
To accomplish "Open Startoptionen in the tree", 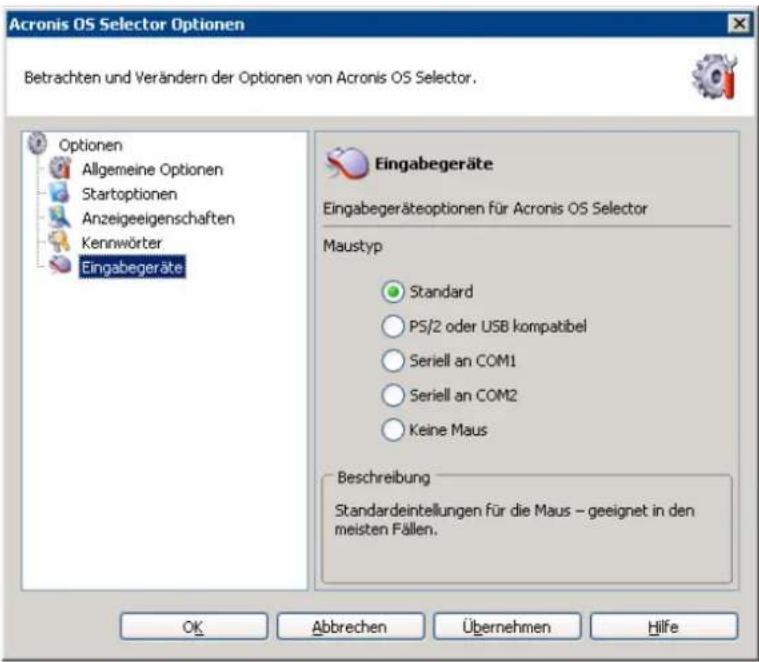I will [129, 194].
